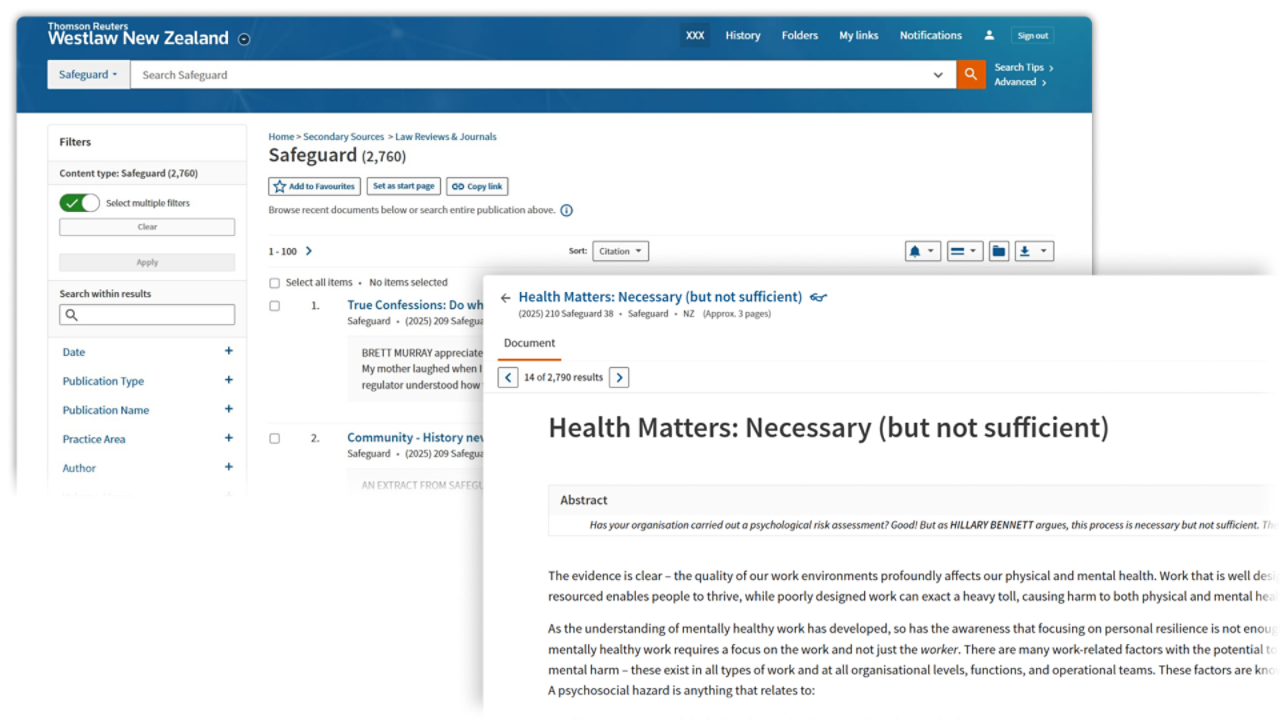The height and width of the screenshot is (720, 1280).
Task: Toggle Select multiple filters switch
Action: [80, 203]
